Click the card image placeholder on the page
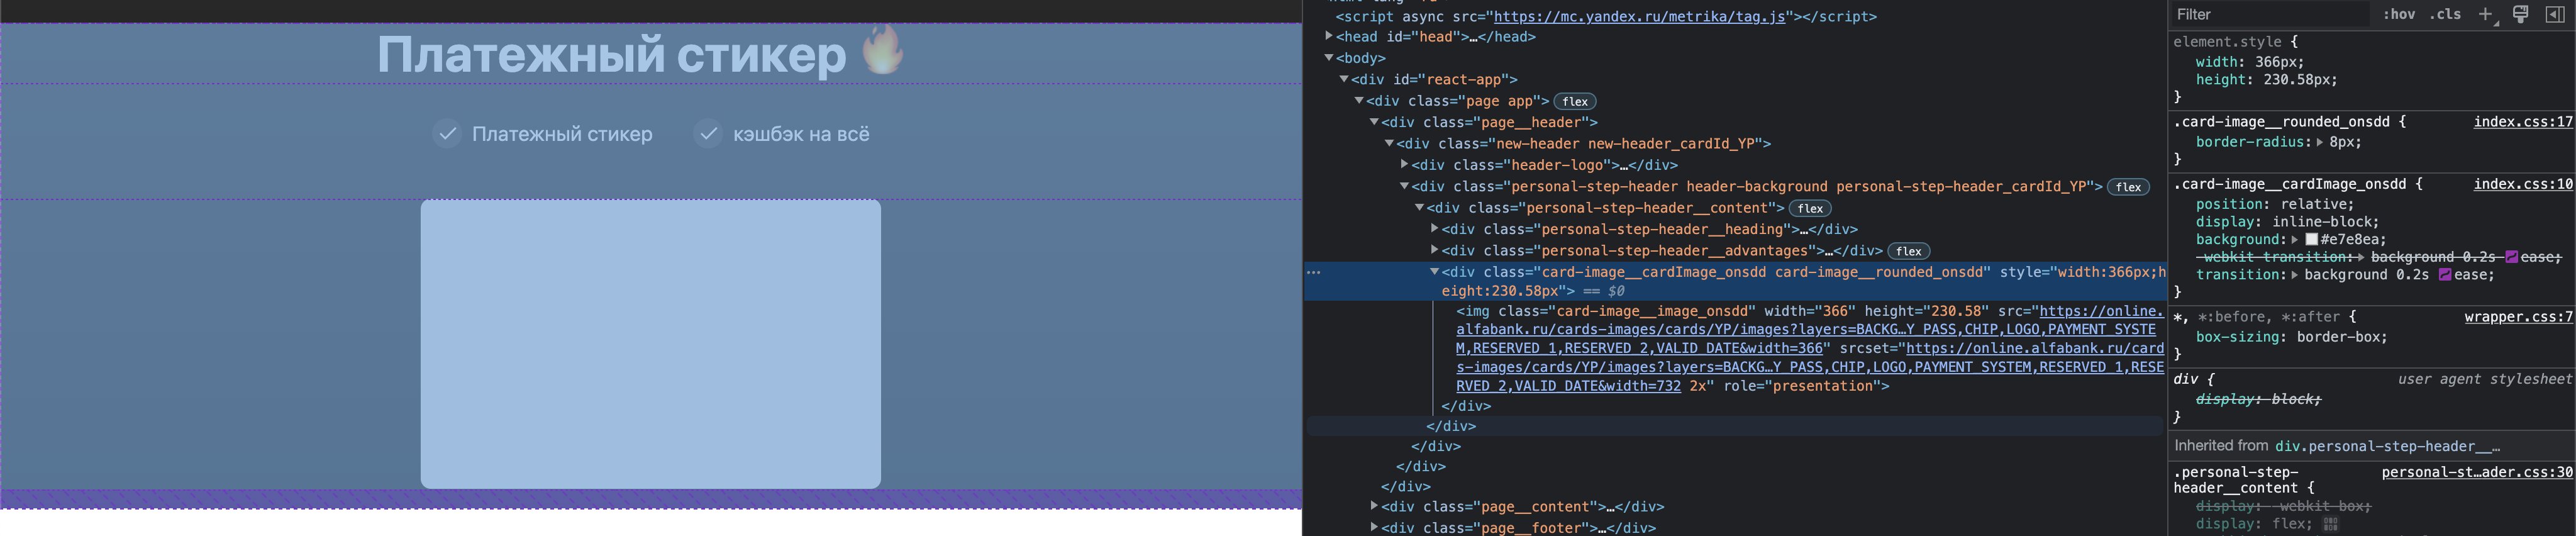The image size is (2576, 536). tap(651, 344)
